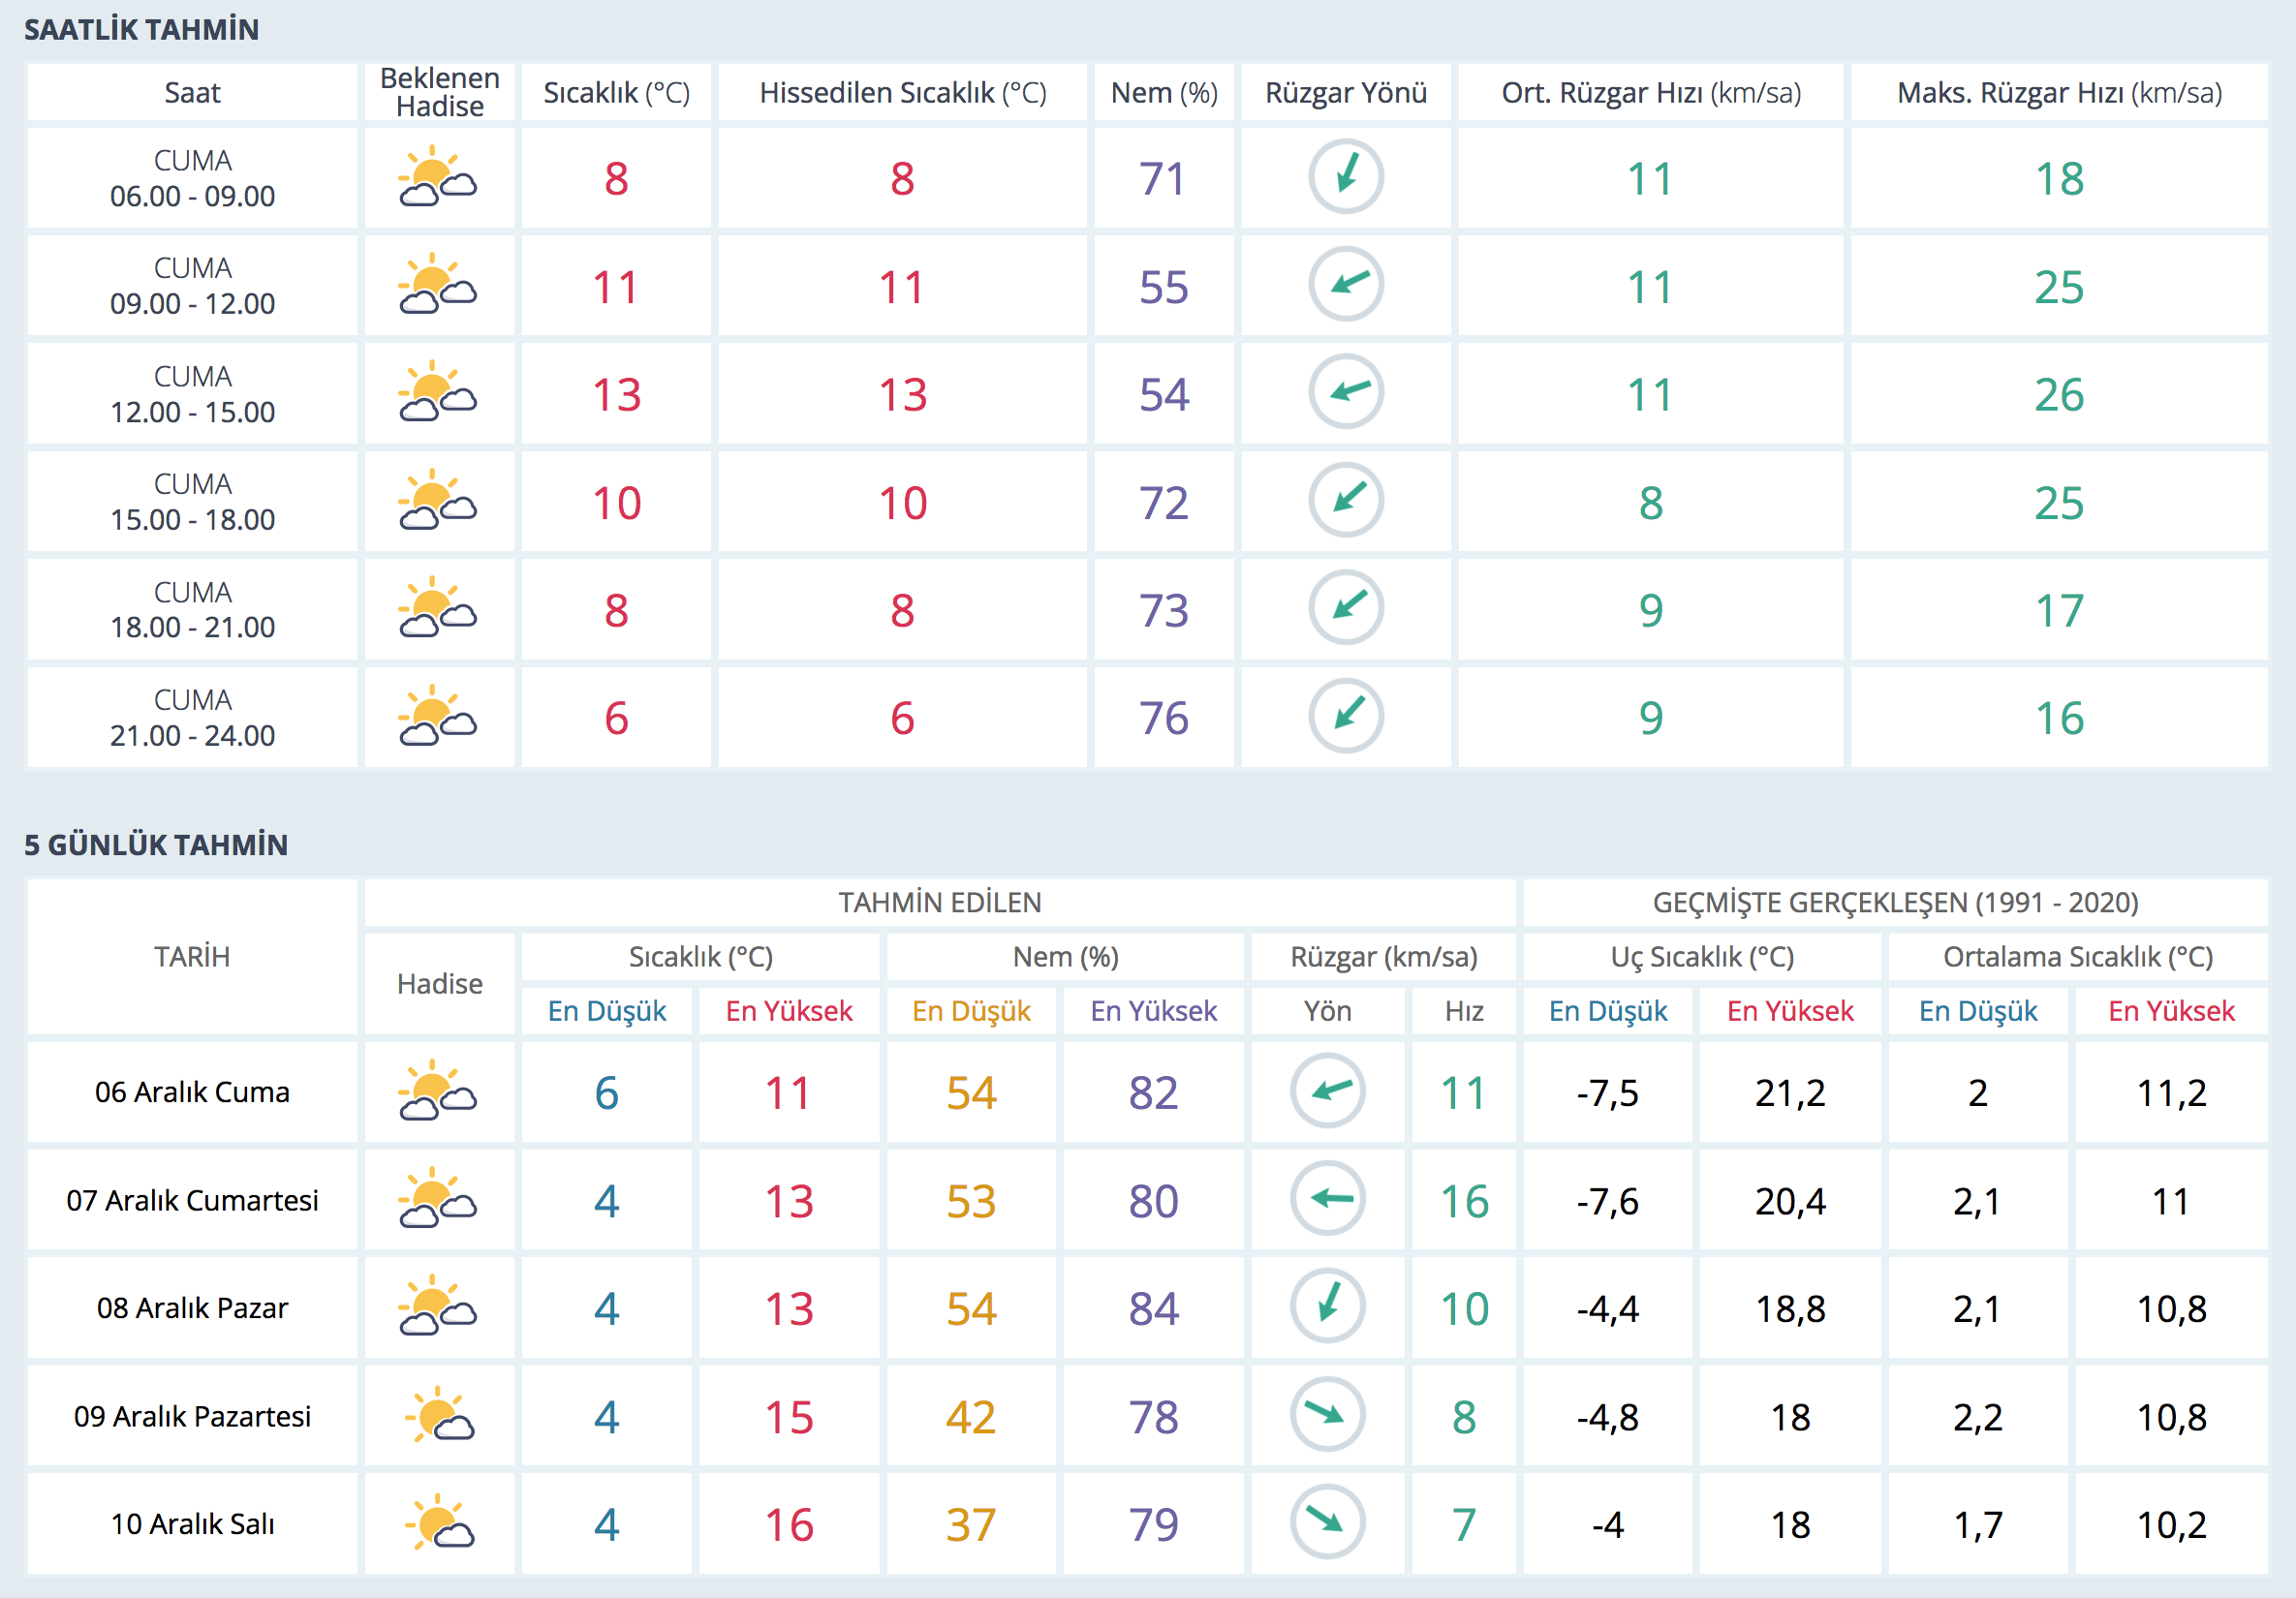Click weather icon for 12.00 - 15.00 row
2296x1598 pixels.
[438, 393]
